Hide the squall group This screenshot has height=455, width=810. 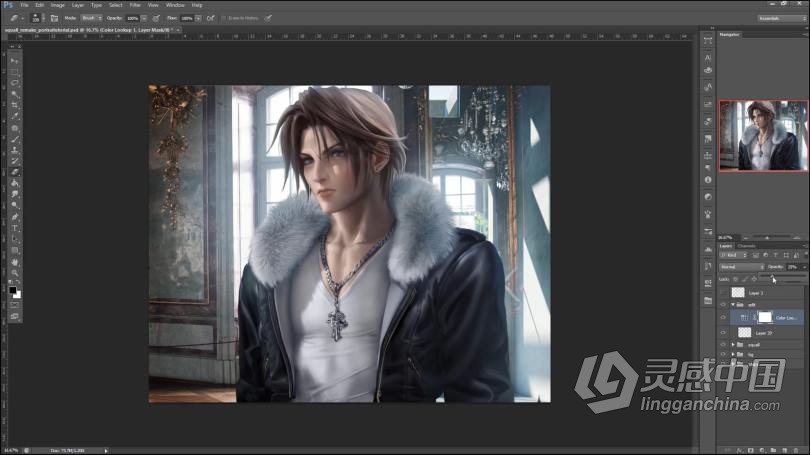pos(723,344)
